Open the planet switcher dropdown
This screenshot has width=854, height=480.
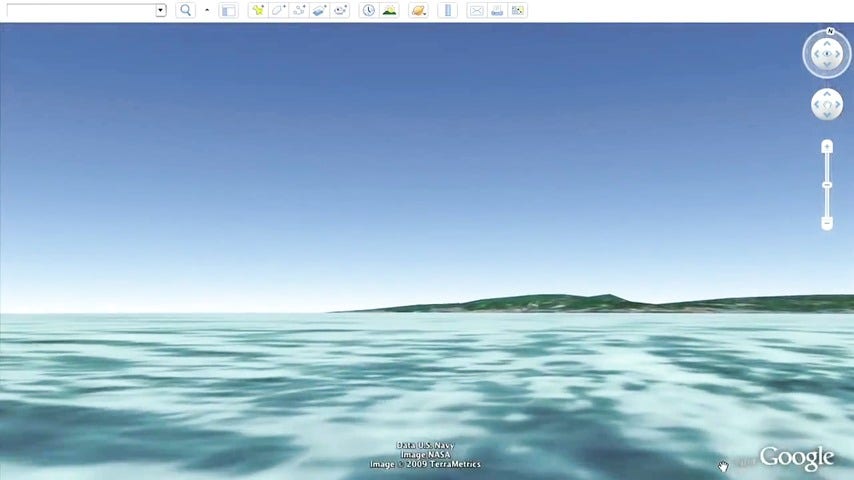coord(418,10)
